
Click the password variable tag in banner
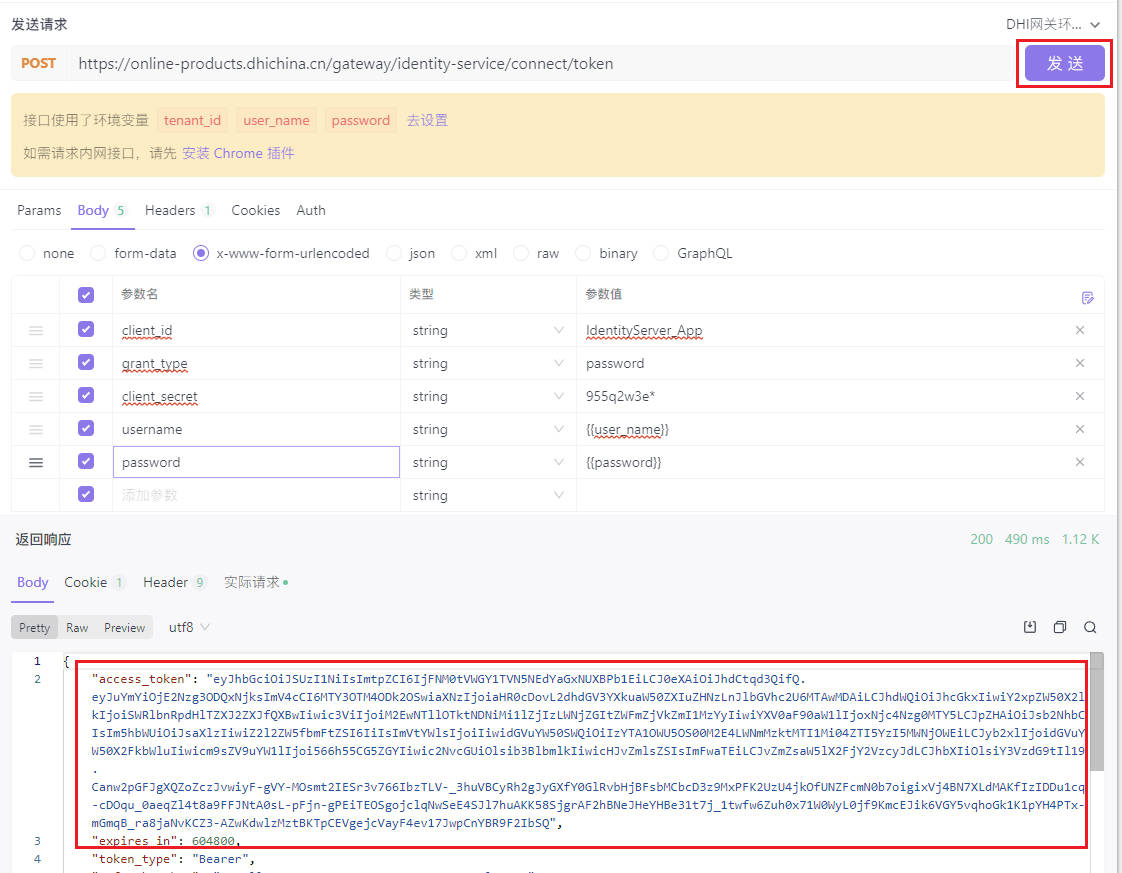pos(361,120)
